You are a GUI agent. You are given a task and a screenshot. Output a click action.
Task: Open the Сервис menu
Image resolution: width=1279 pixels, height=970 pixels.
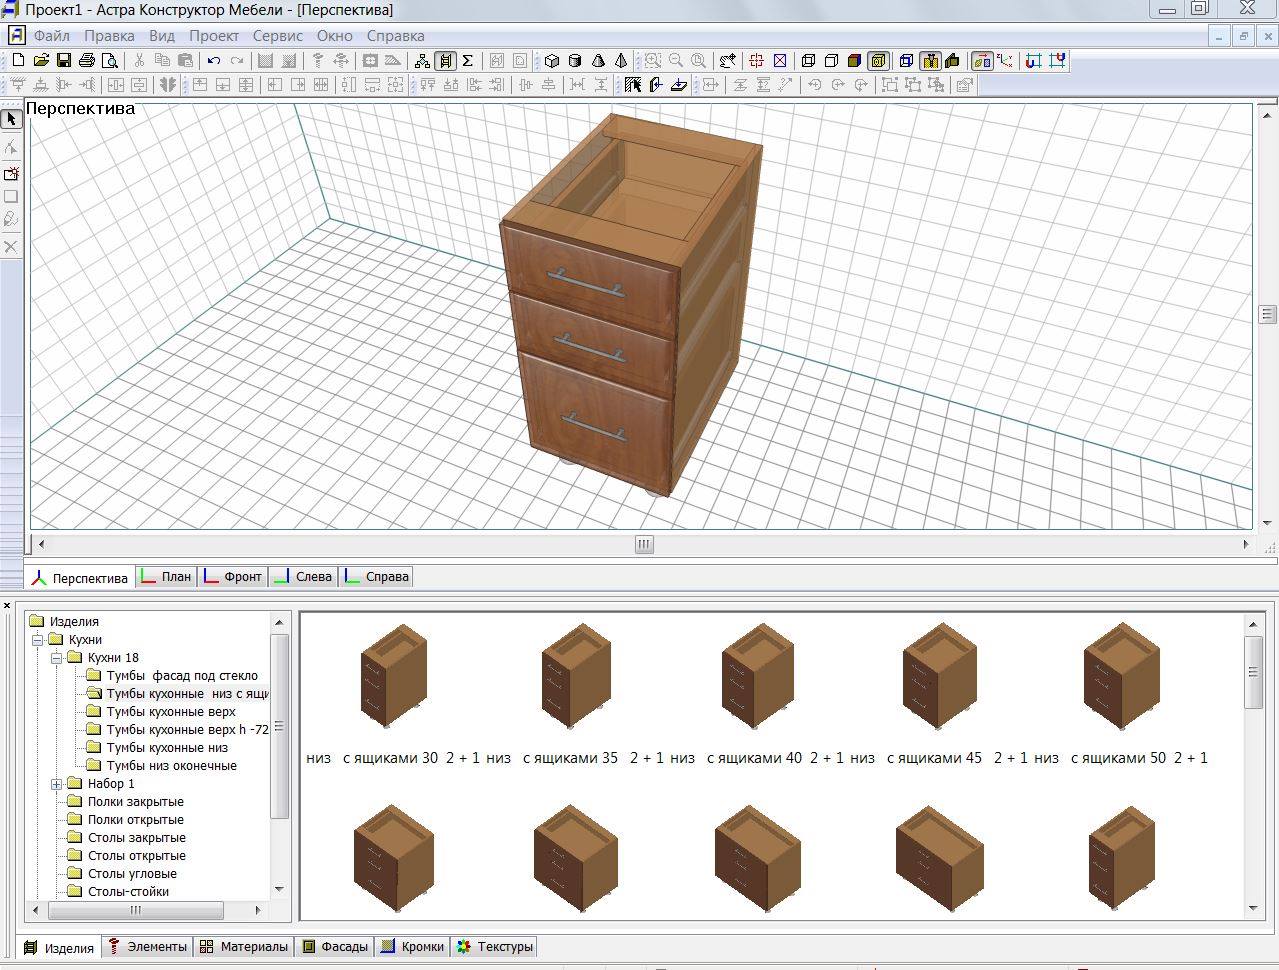(278, 36)
